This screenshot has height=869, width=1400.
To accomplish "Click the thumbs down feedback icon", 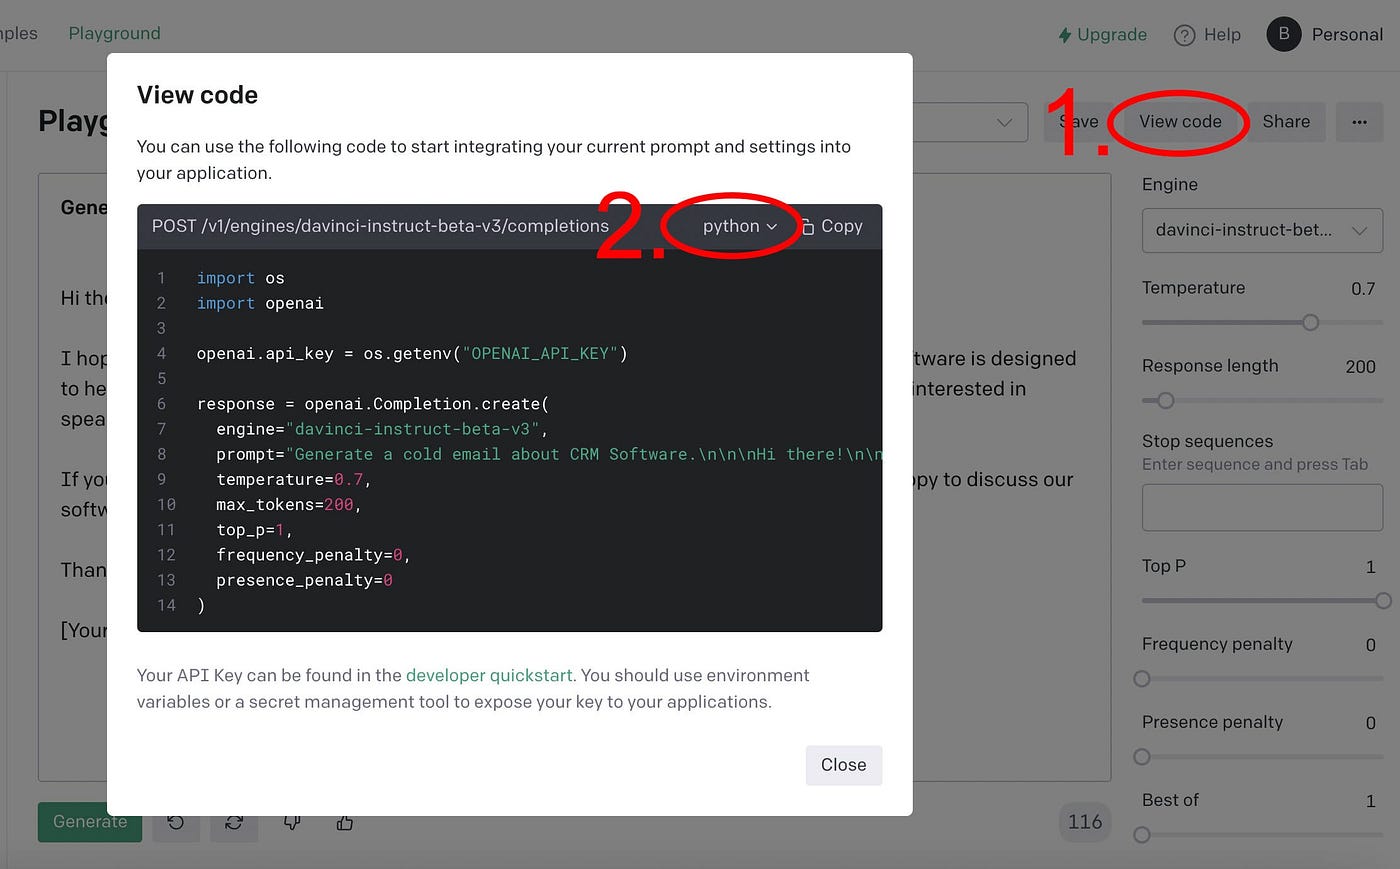I will pyautogui.click(x=292, y=822).
